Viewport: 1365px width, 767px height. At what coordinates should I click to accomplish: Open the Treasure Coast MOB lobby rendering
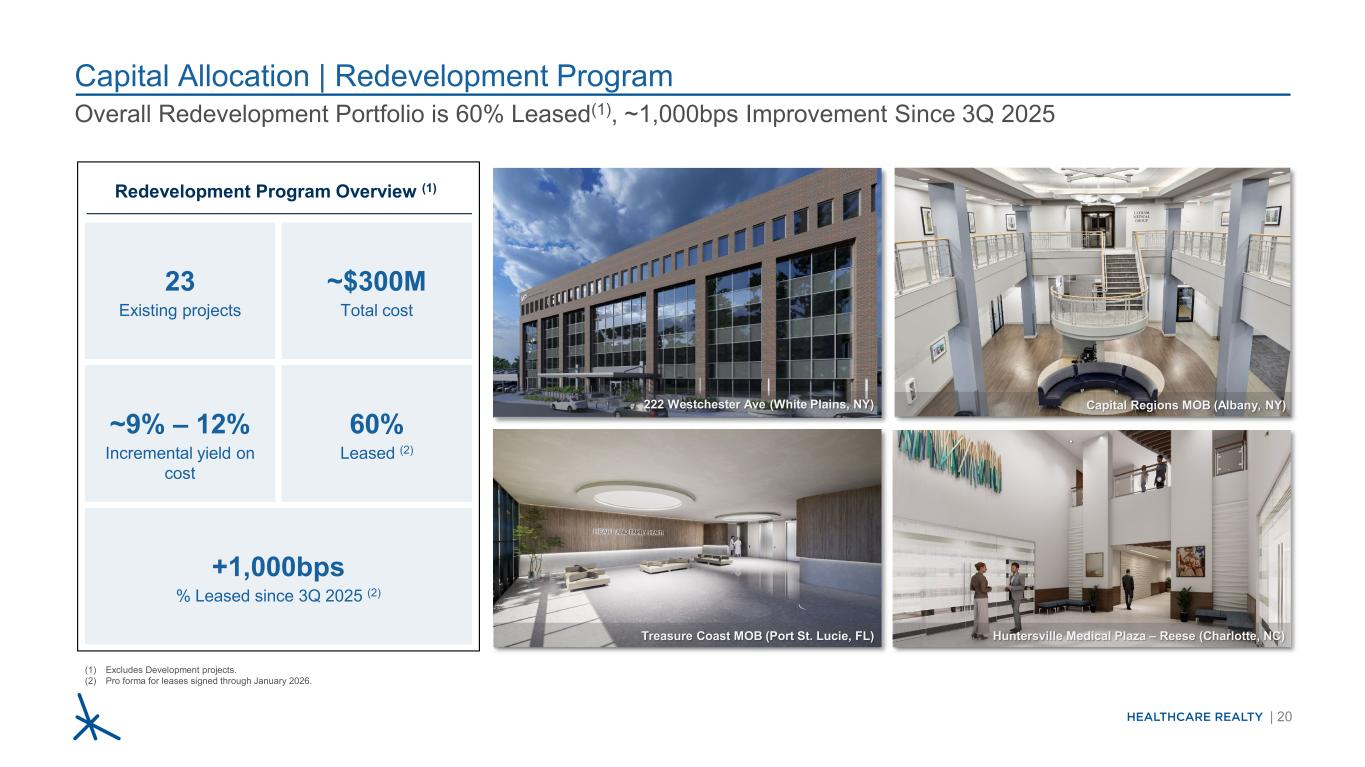pos(687,539)
